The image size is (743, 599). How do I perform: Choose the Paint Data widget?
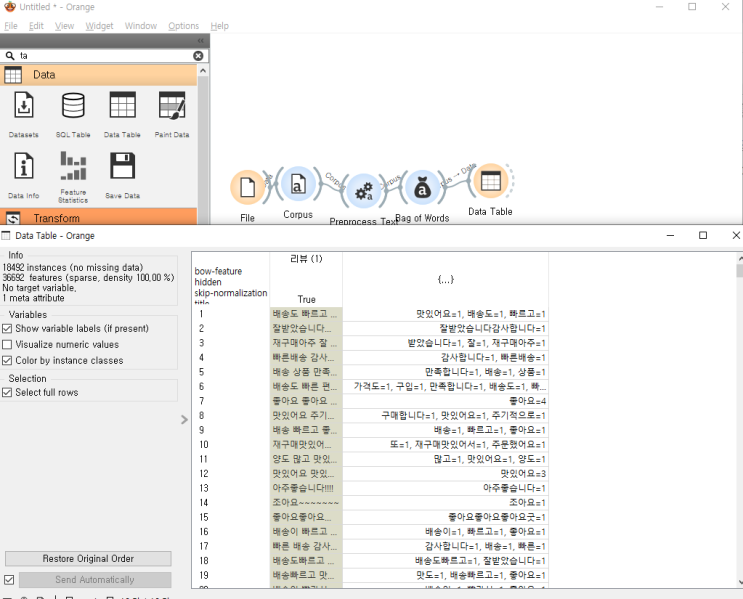pos(172,114)
